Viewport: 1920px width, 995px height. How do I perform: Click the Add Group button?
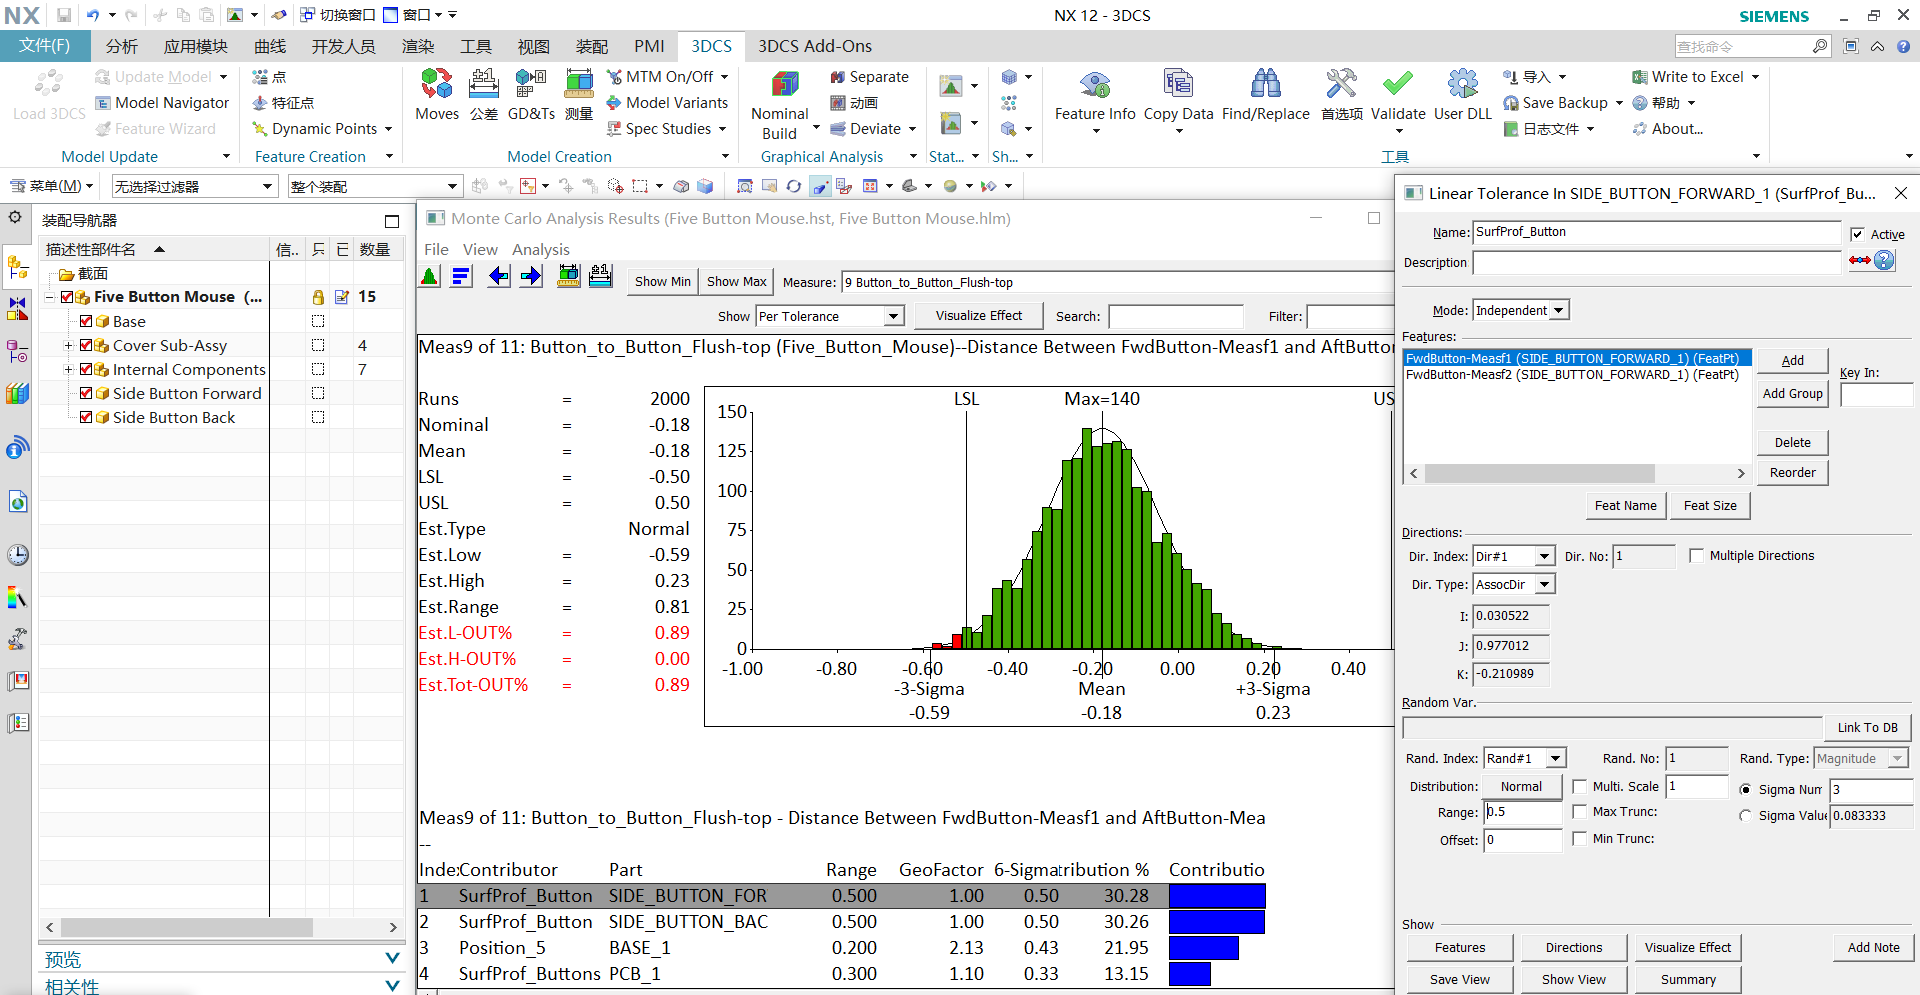(1792, 393)
